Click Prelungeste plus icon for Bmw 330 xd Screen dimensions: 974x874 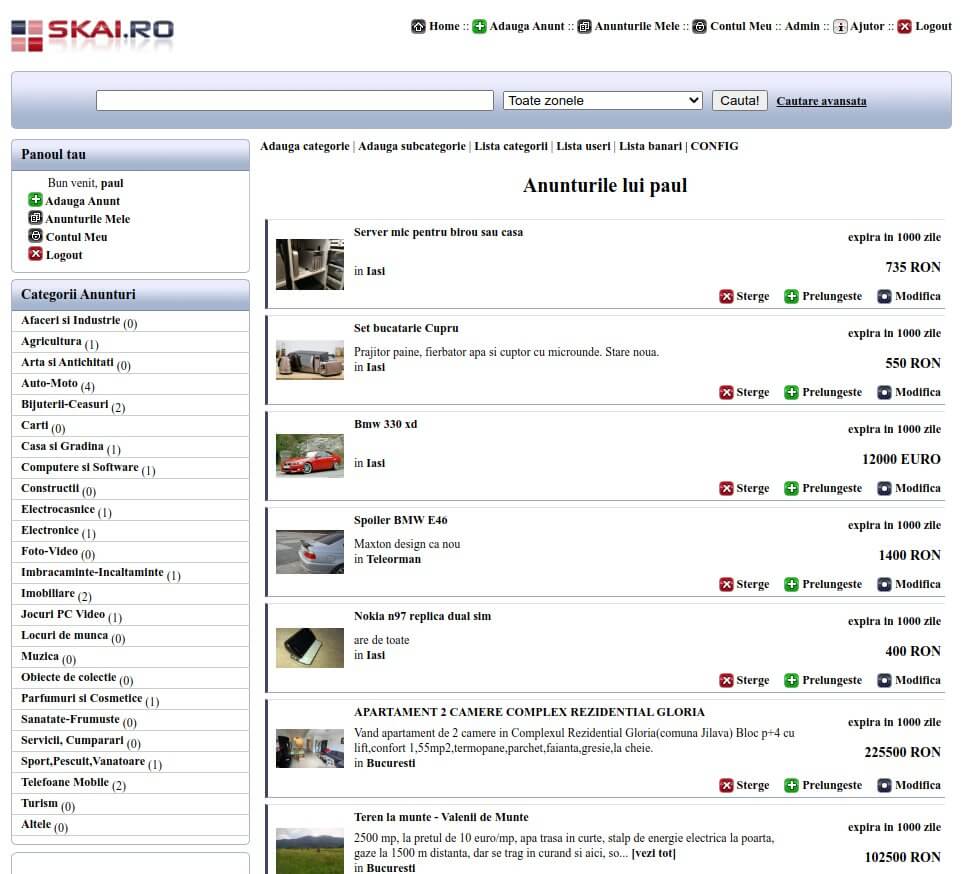click(x=791, y=488)
